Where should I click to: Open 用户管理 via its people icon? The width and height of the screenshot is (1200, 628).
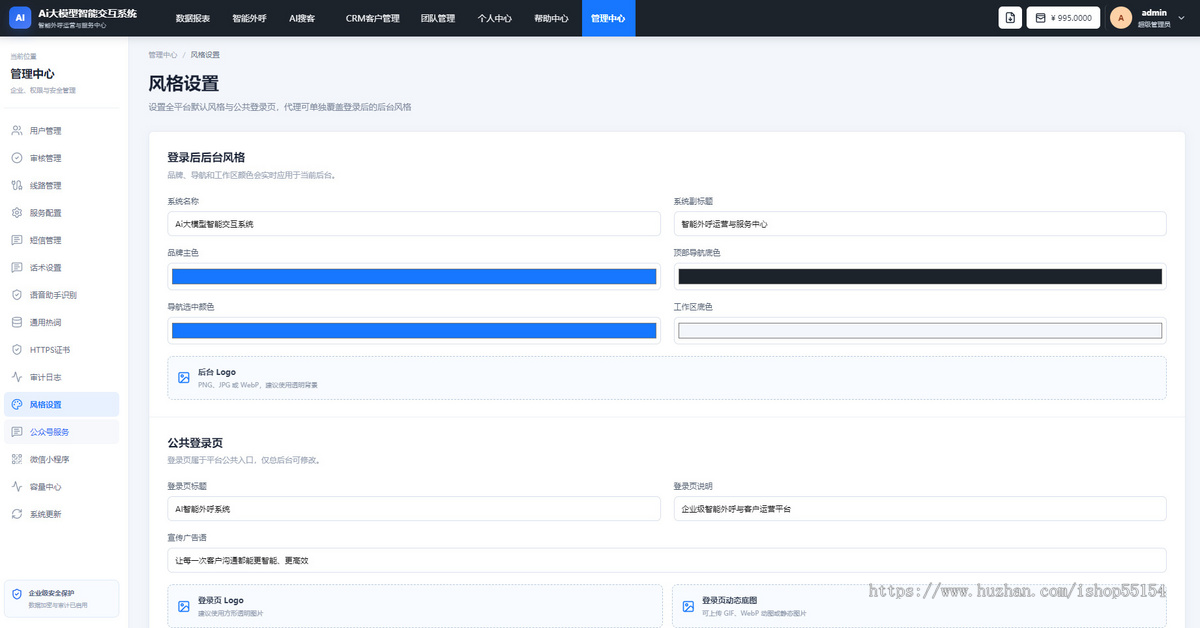pyautogui.click(x=17, y=131)
